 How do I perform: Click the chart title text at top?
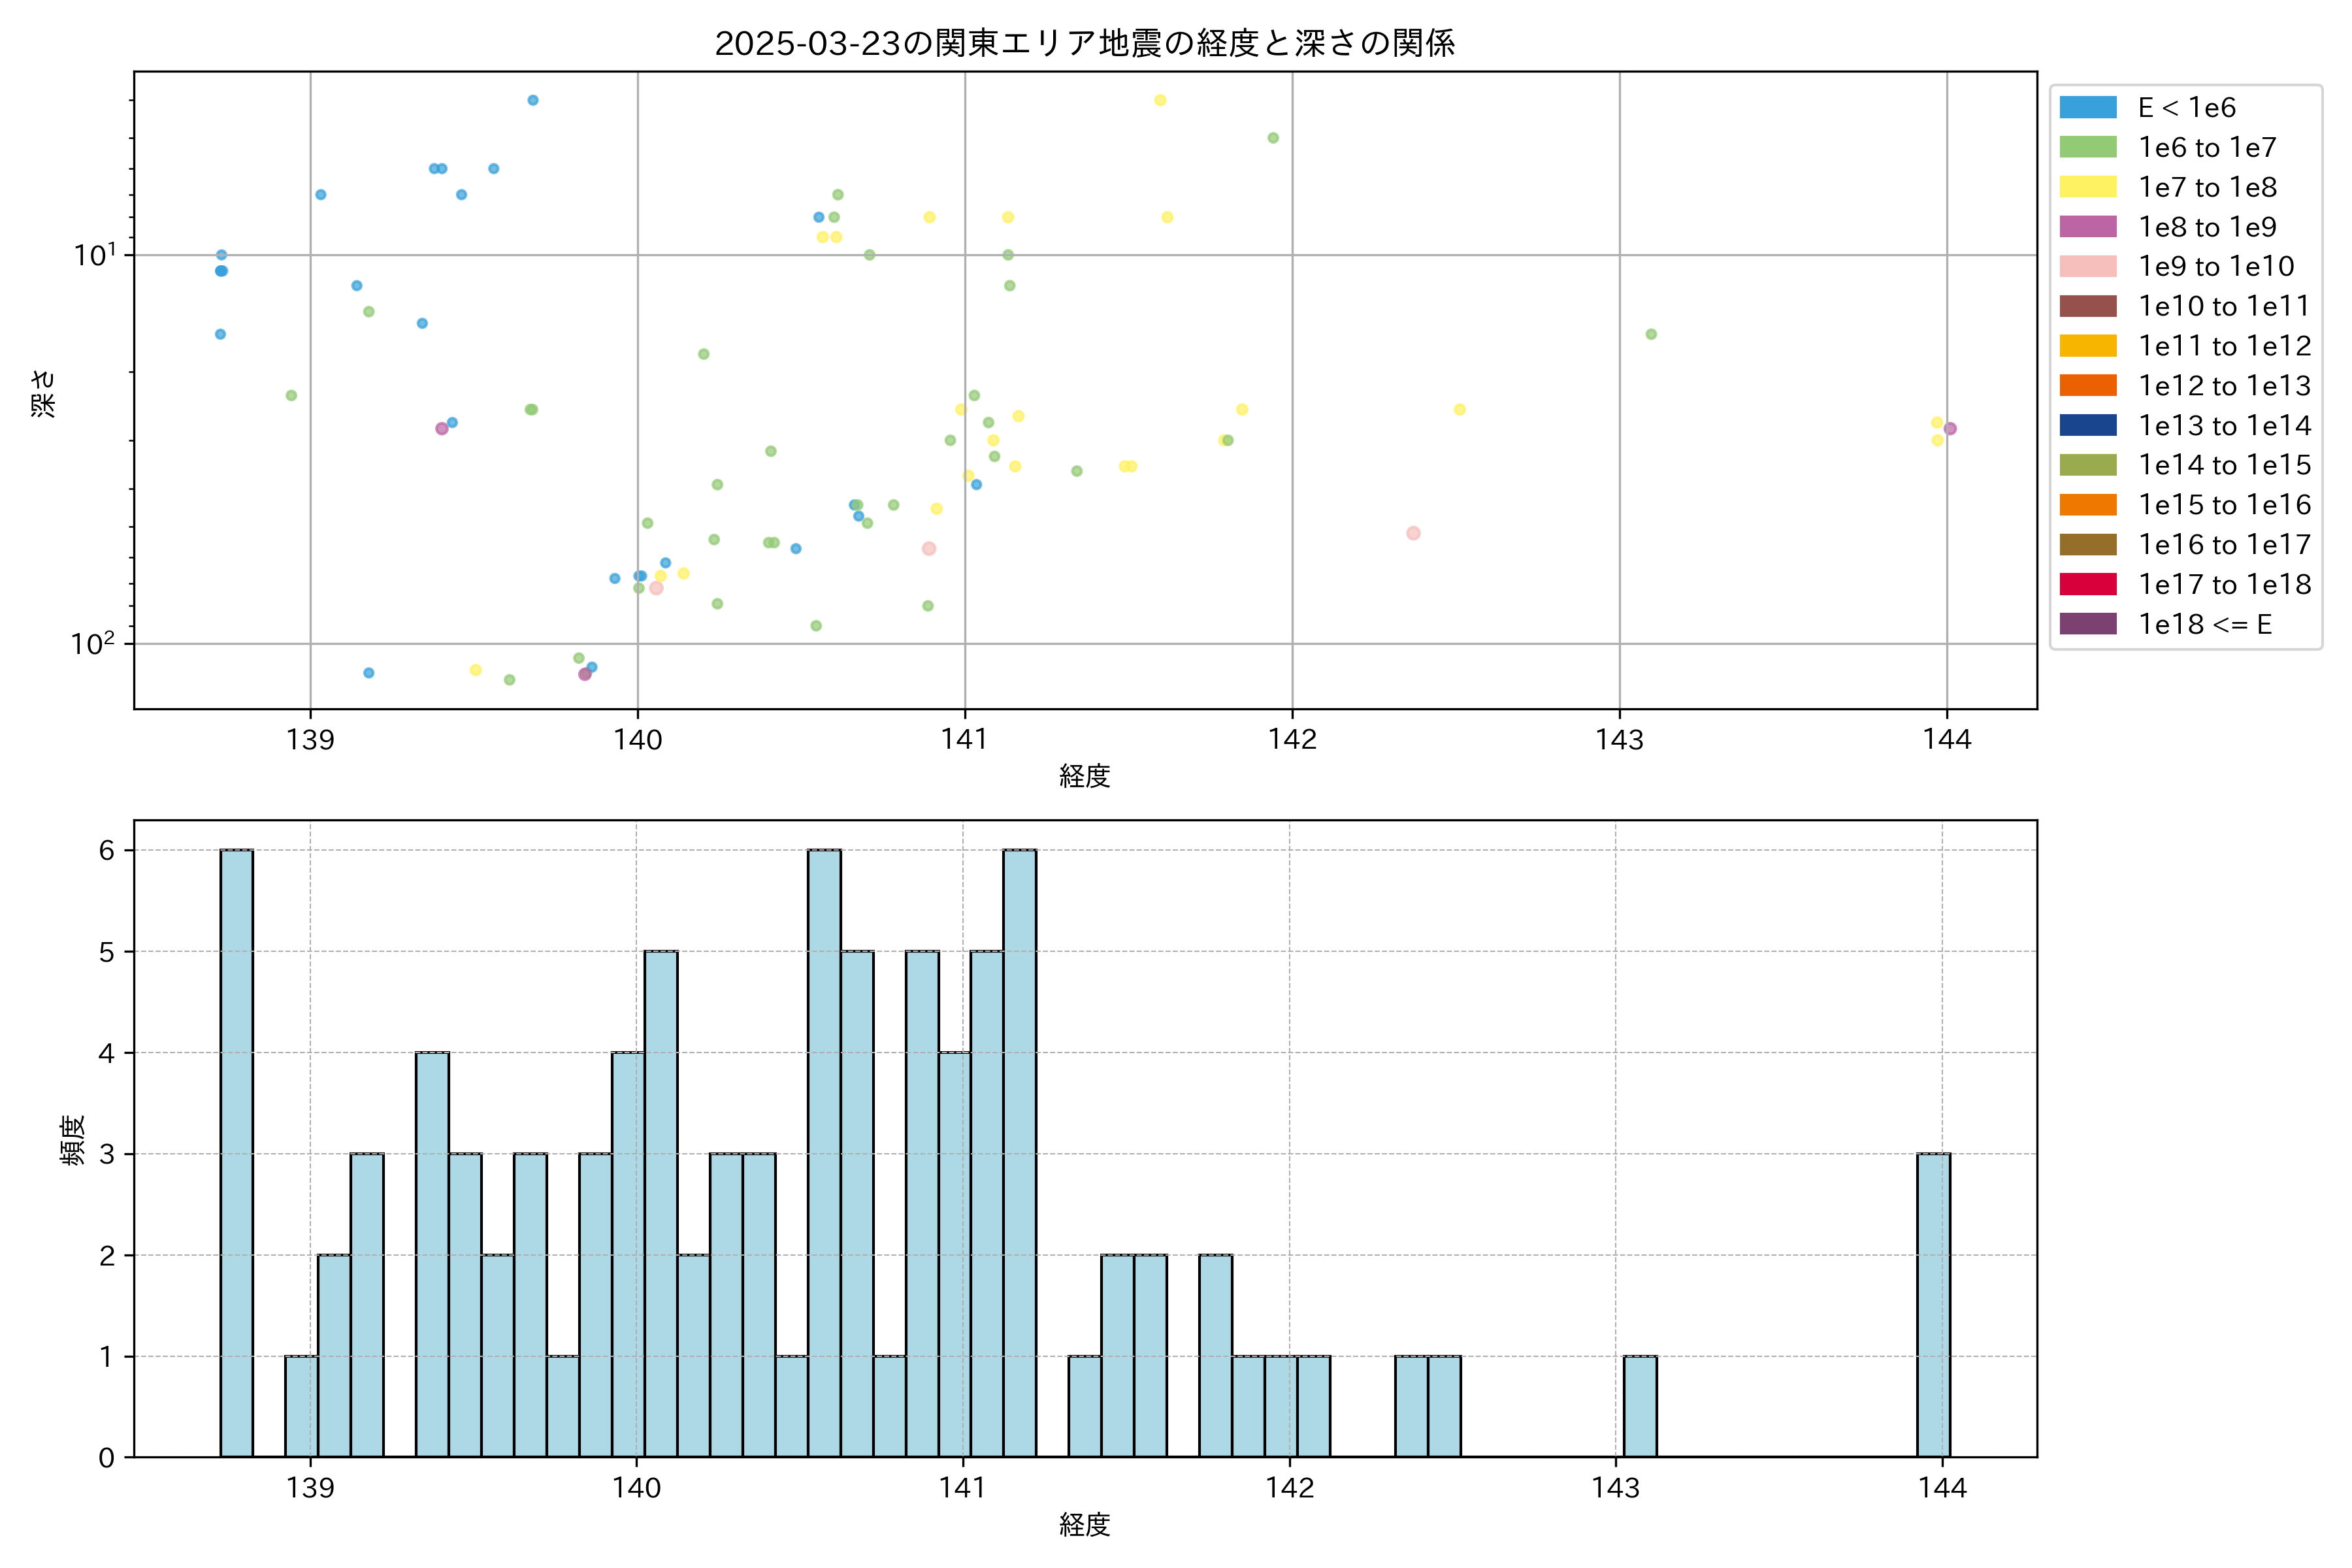pyautogui.click(x=1084, y=43)
